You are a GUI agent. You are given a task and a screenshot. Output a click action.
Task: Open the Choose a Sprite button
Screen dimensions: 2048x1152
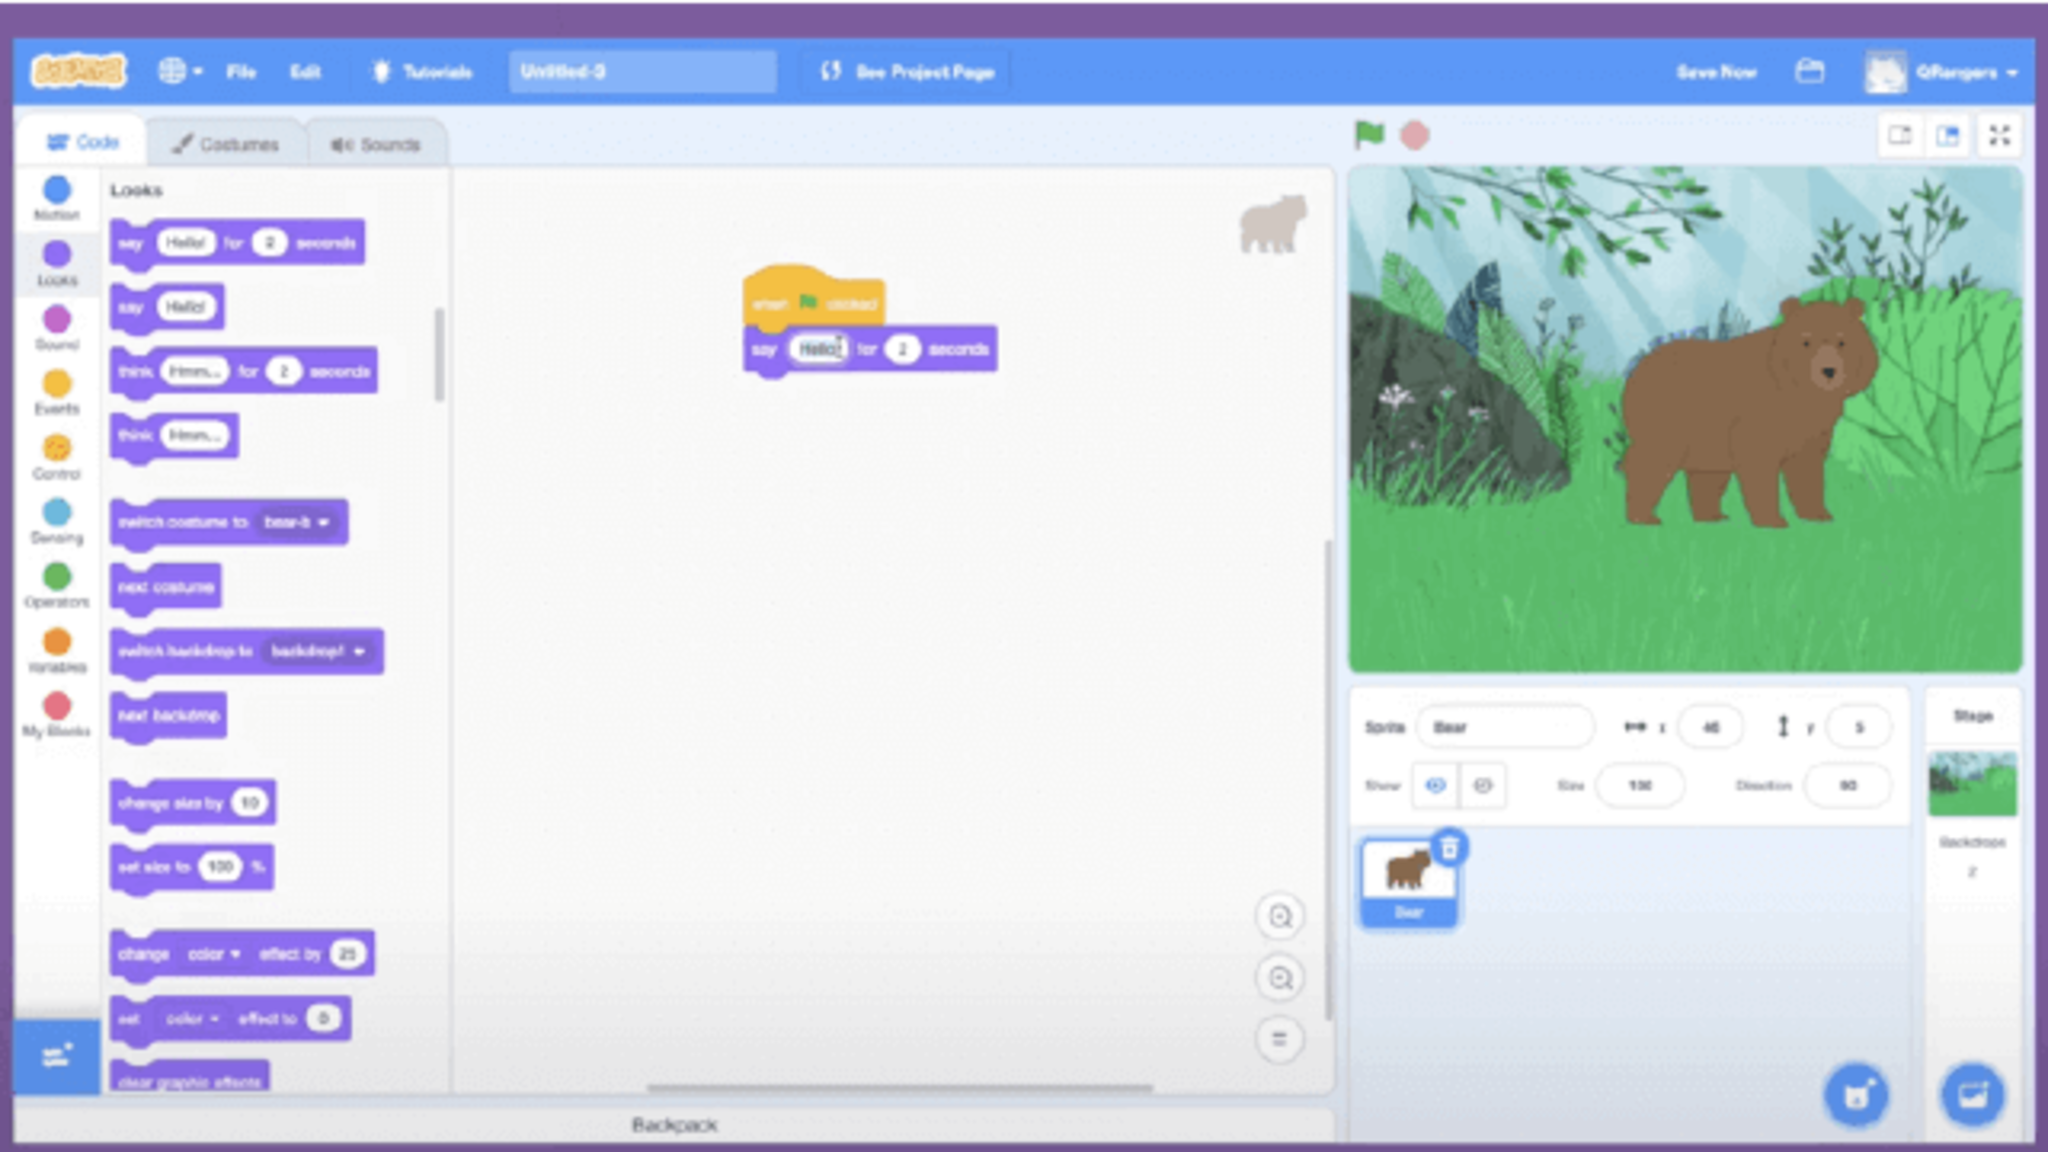coord(1856,1094)
